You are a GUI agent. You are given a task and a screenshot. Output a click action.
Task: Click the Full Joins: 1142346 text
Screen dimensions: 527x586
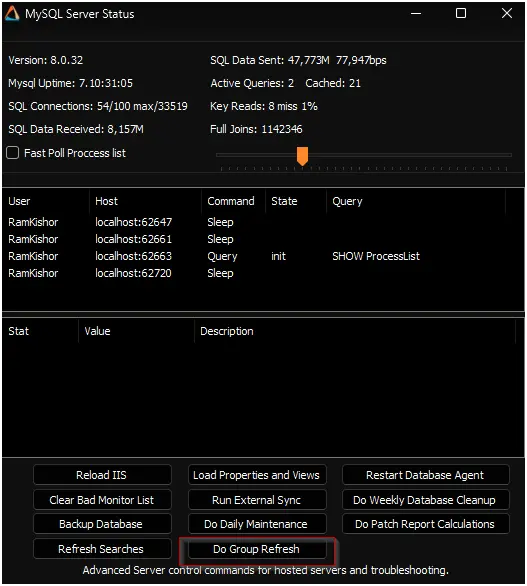click(x=256, y=129)
